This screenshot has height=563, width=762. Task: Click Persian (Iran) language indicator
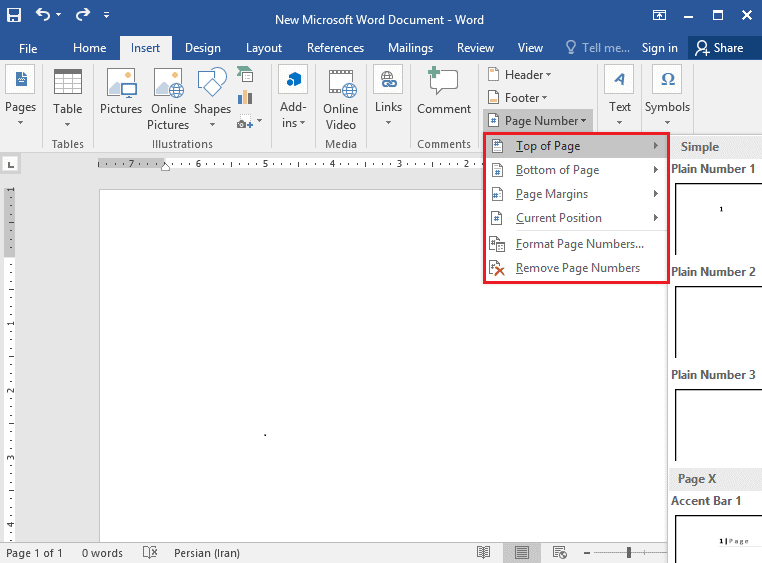coord(207,553)
